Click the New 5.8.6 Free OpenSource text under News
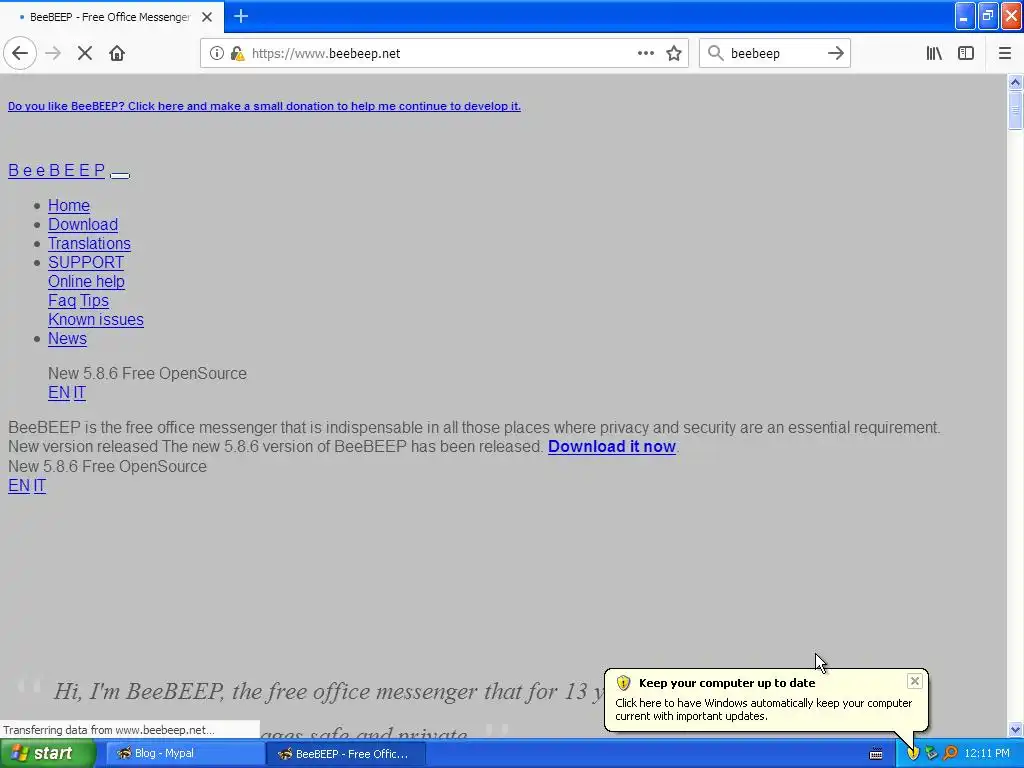The height and width of the screenshot is (768, 1024). click(147, 374)
